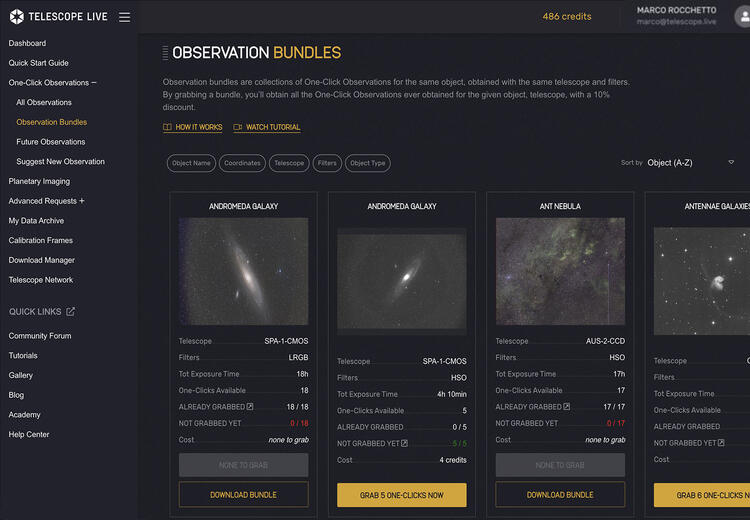The width and height of the screenshot is (750, 520).
Task: Click the 4 credits cost value
Action: pos(453,460)
